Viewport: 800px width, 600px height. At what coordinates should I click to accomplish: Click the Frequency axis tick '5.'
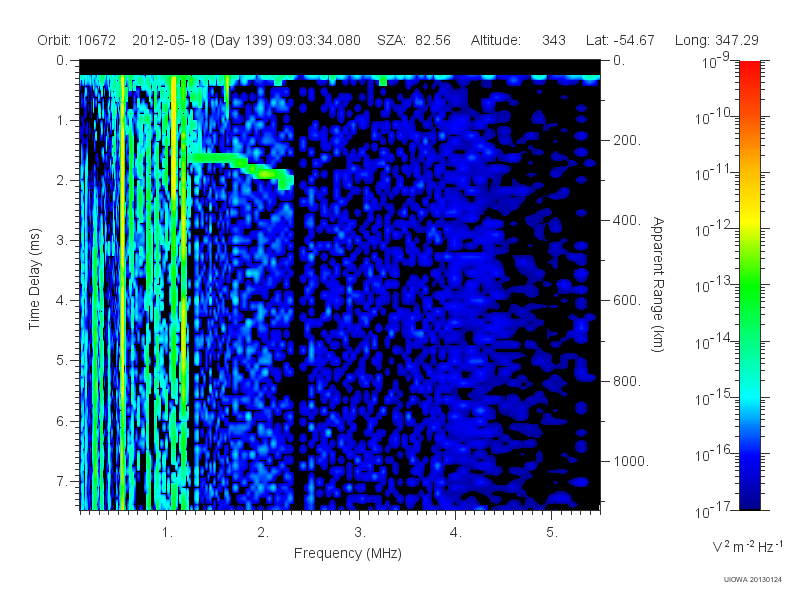(x=552, y=532)
